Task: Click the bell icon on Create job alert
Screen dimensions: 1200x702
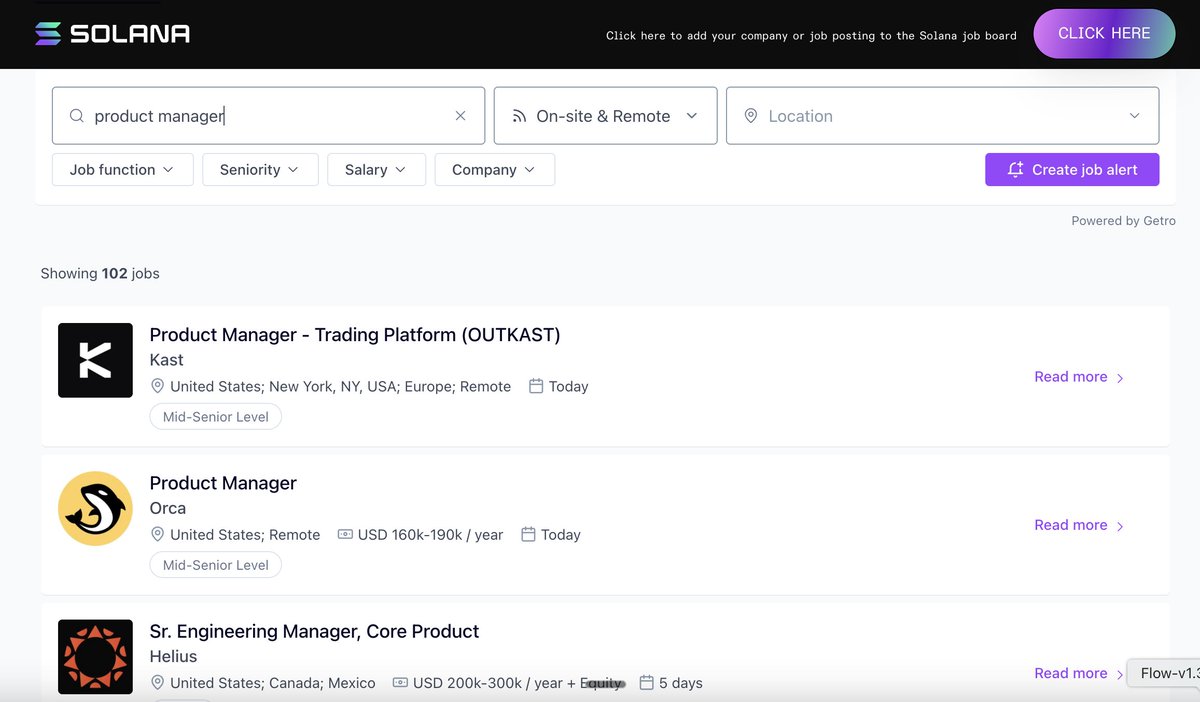Action: click(x=1015, y=170)
